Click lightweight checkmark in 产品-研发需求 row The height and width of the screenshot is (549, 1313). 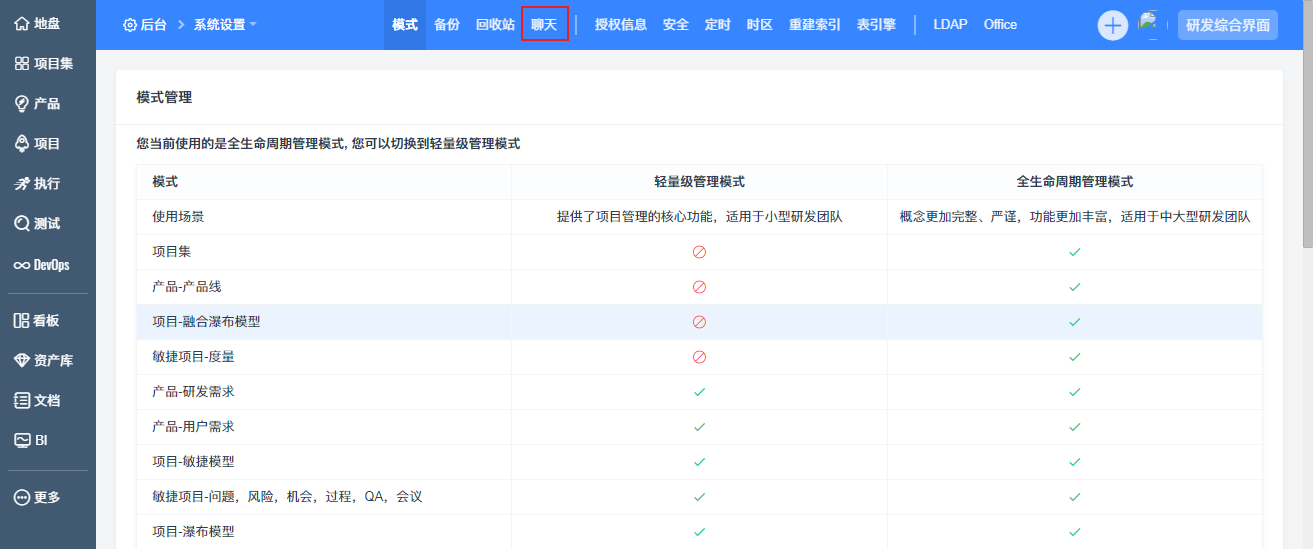tap(699, 392)
